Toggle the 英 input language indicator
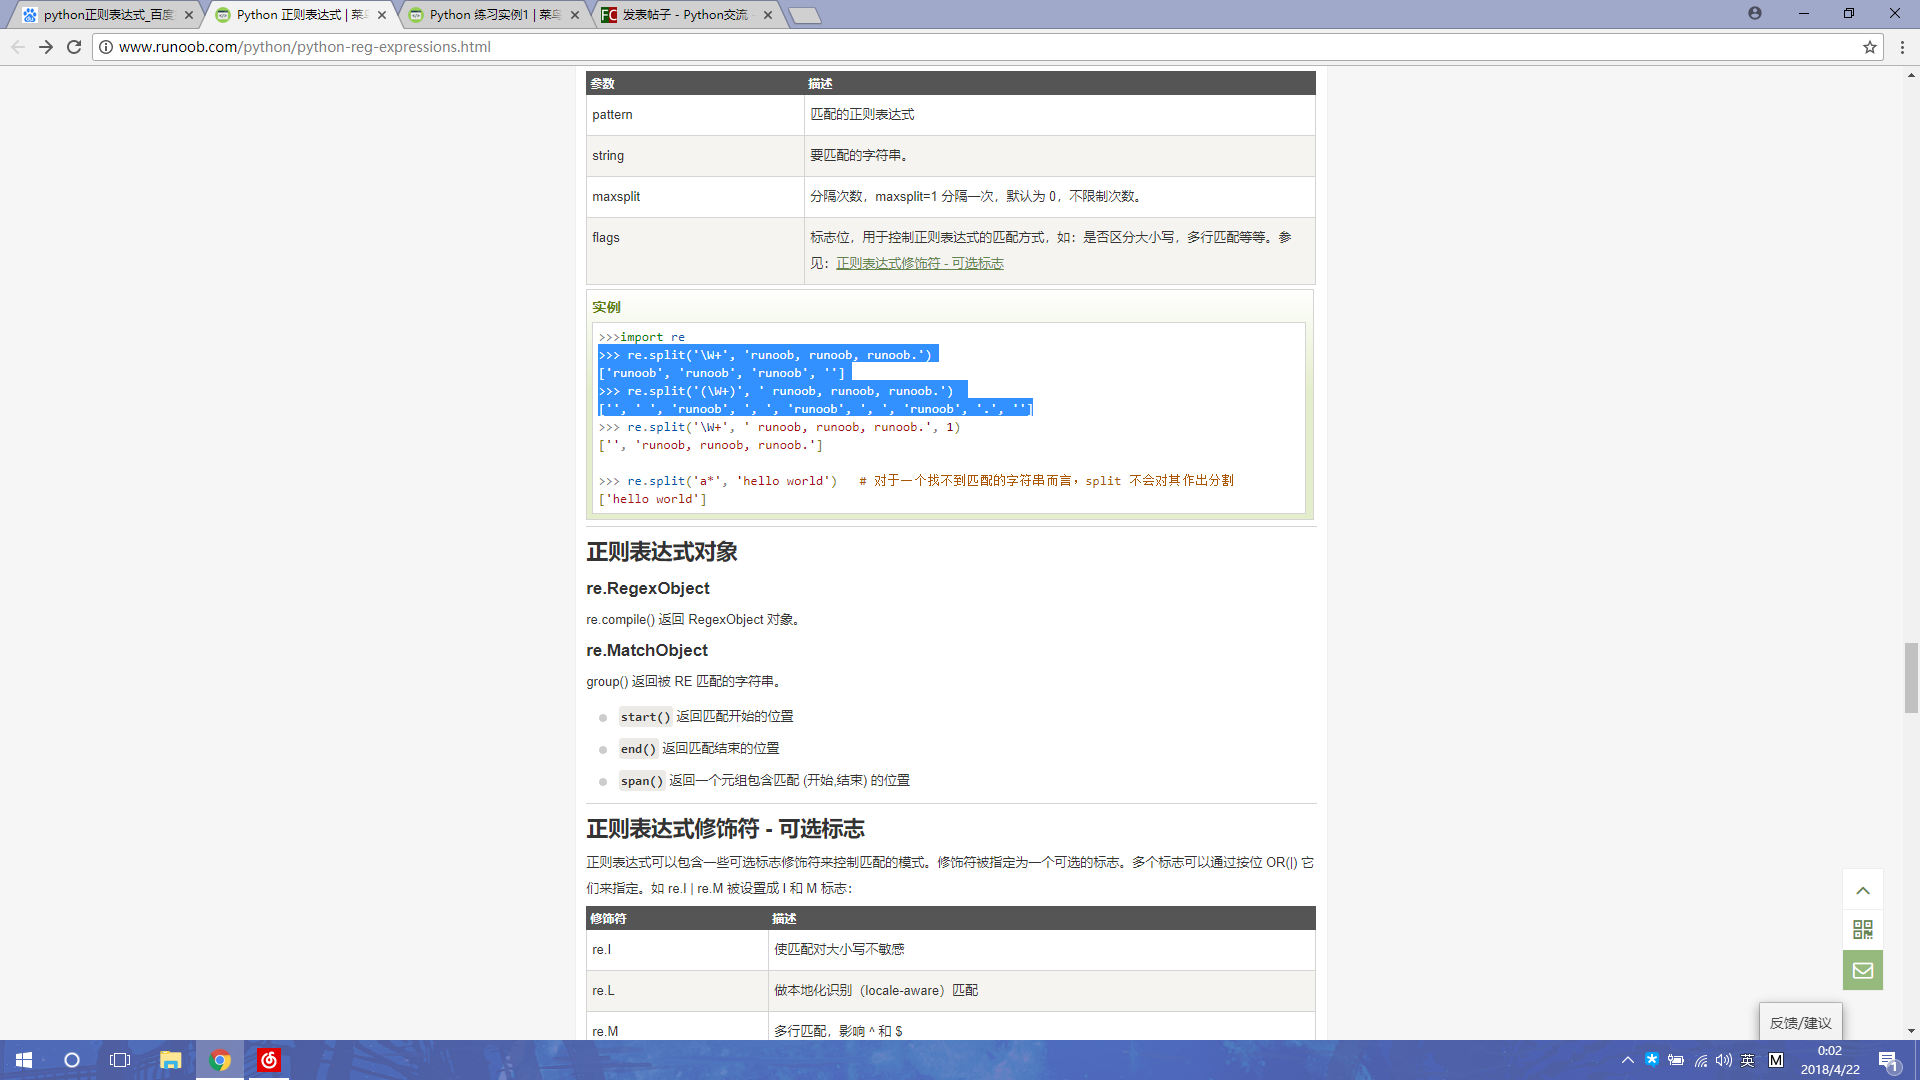 [1748, 1060]
